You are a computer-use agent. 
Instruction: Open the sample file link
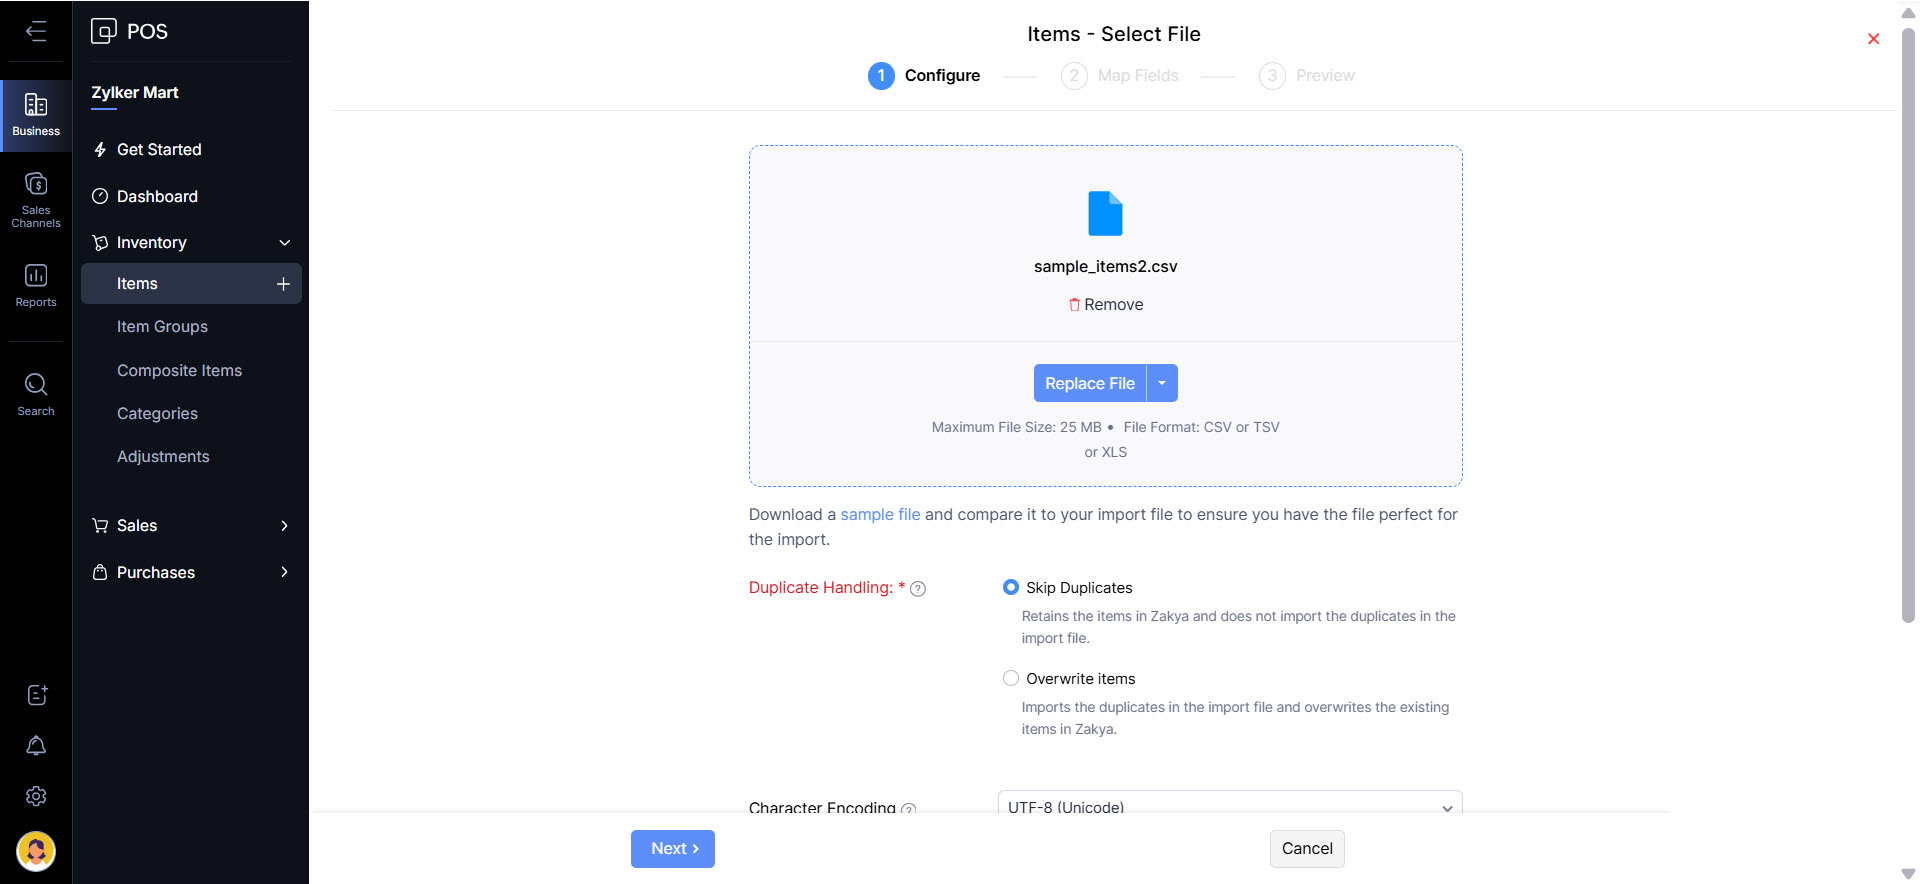coord(880,515)
